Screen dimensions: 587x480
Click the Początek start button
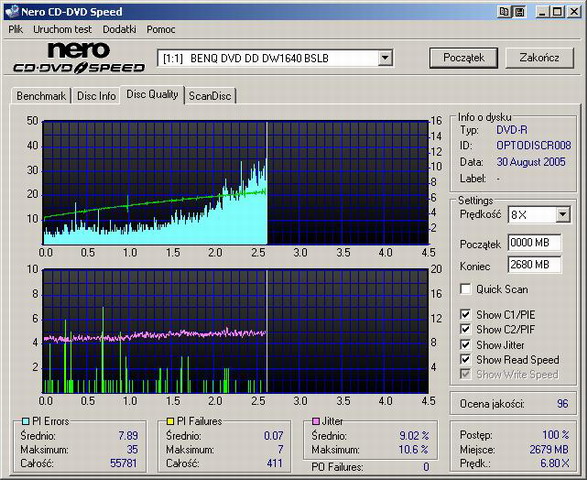(463, 58)
